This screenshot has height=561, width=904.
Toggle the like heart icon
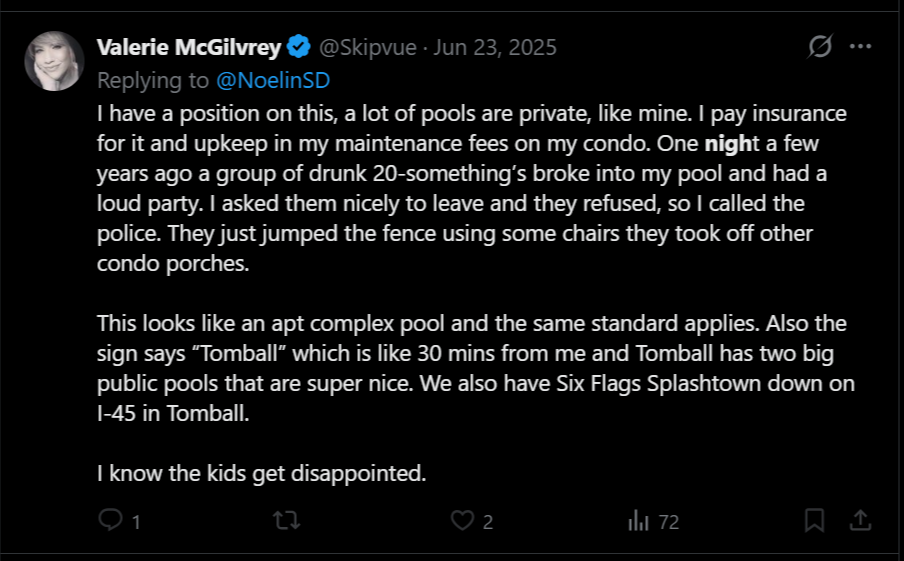462,521
